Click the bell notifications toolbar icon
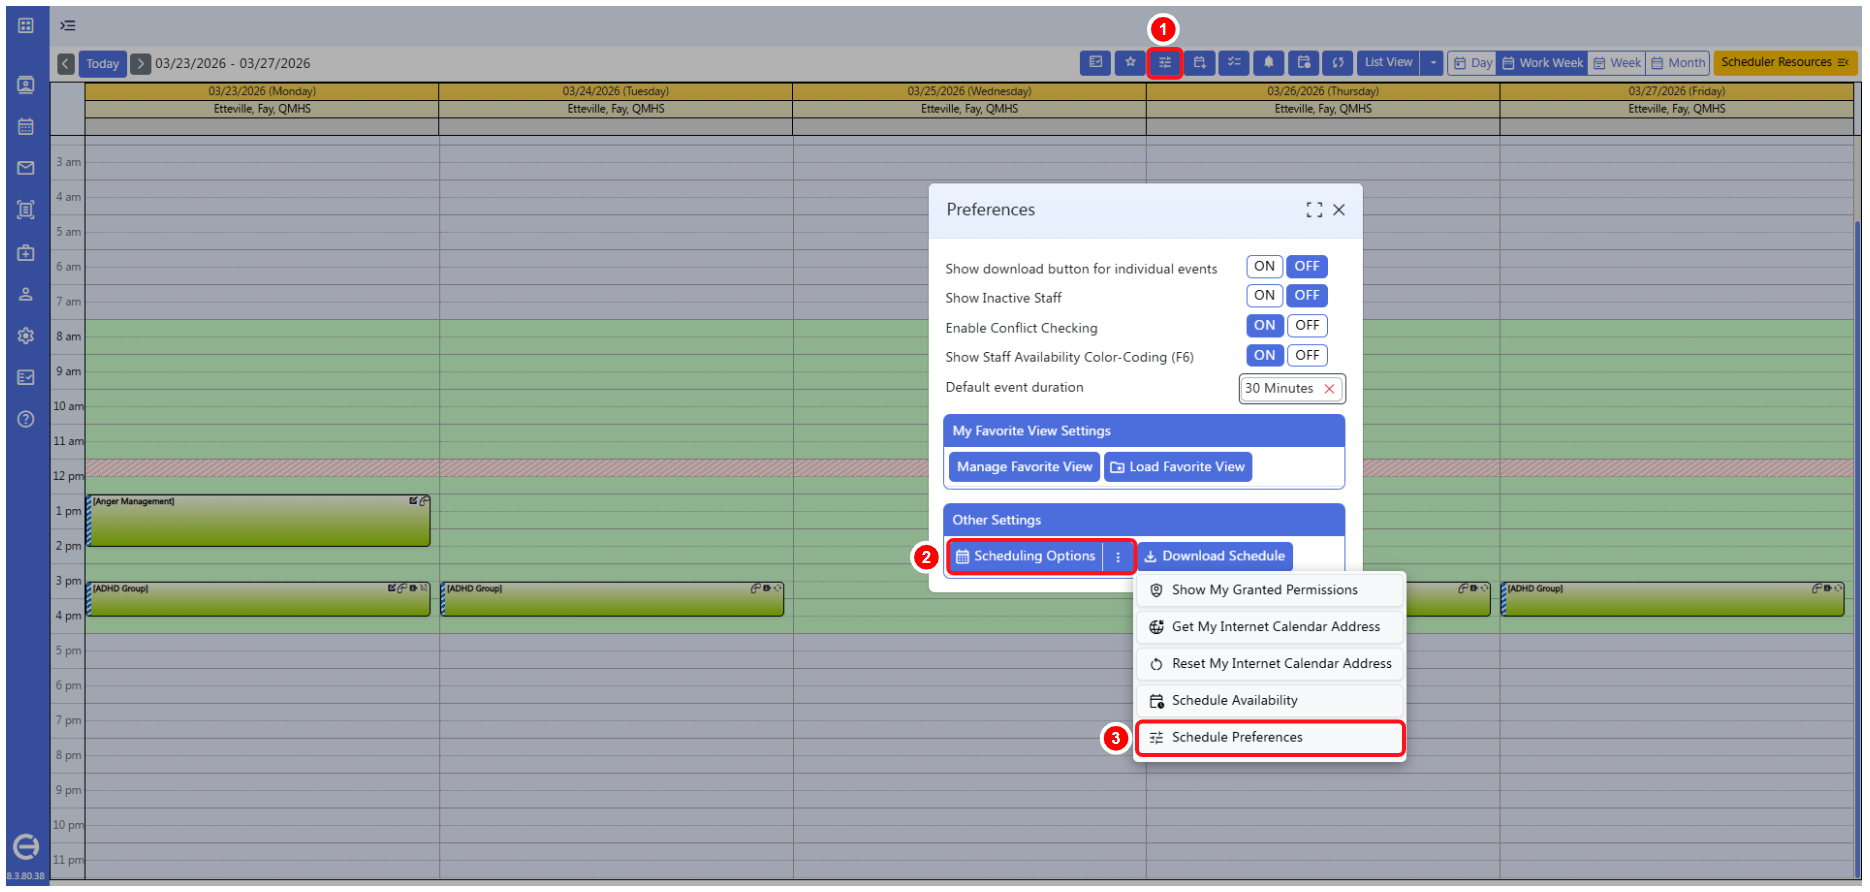This screenshot has width=1870, height=892. (x=1269, y=63)
